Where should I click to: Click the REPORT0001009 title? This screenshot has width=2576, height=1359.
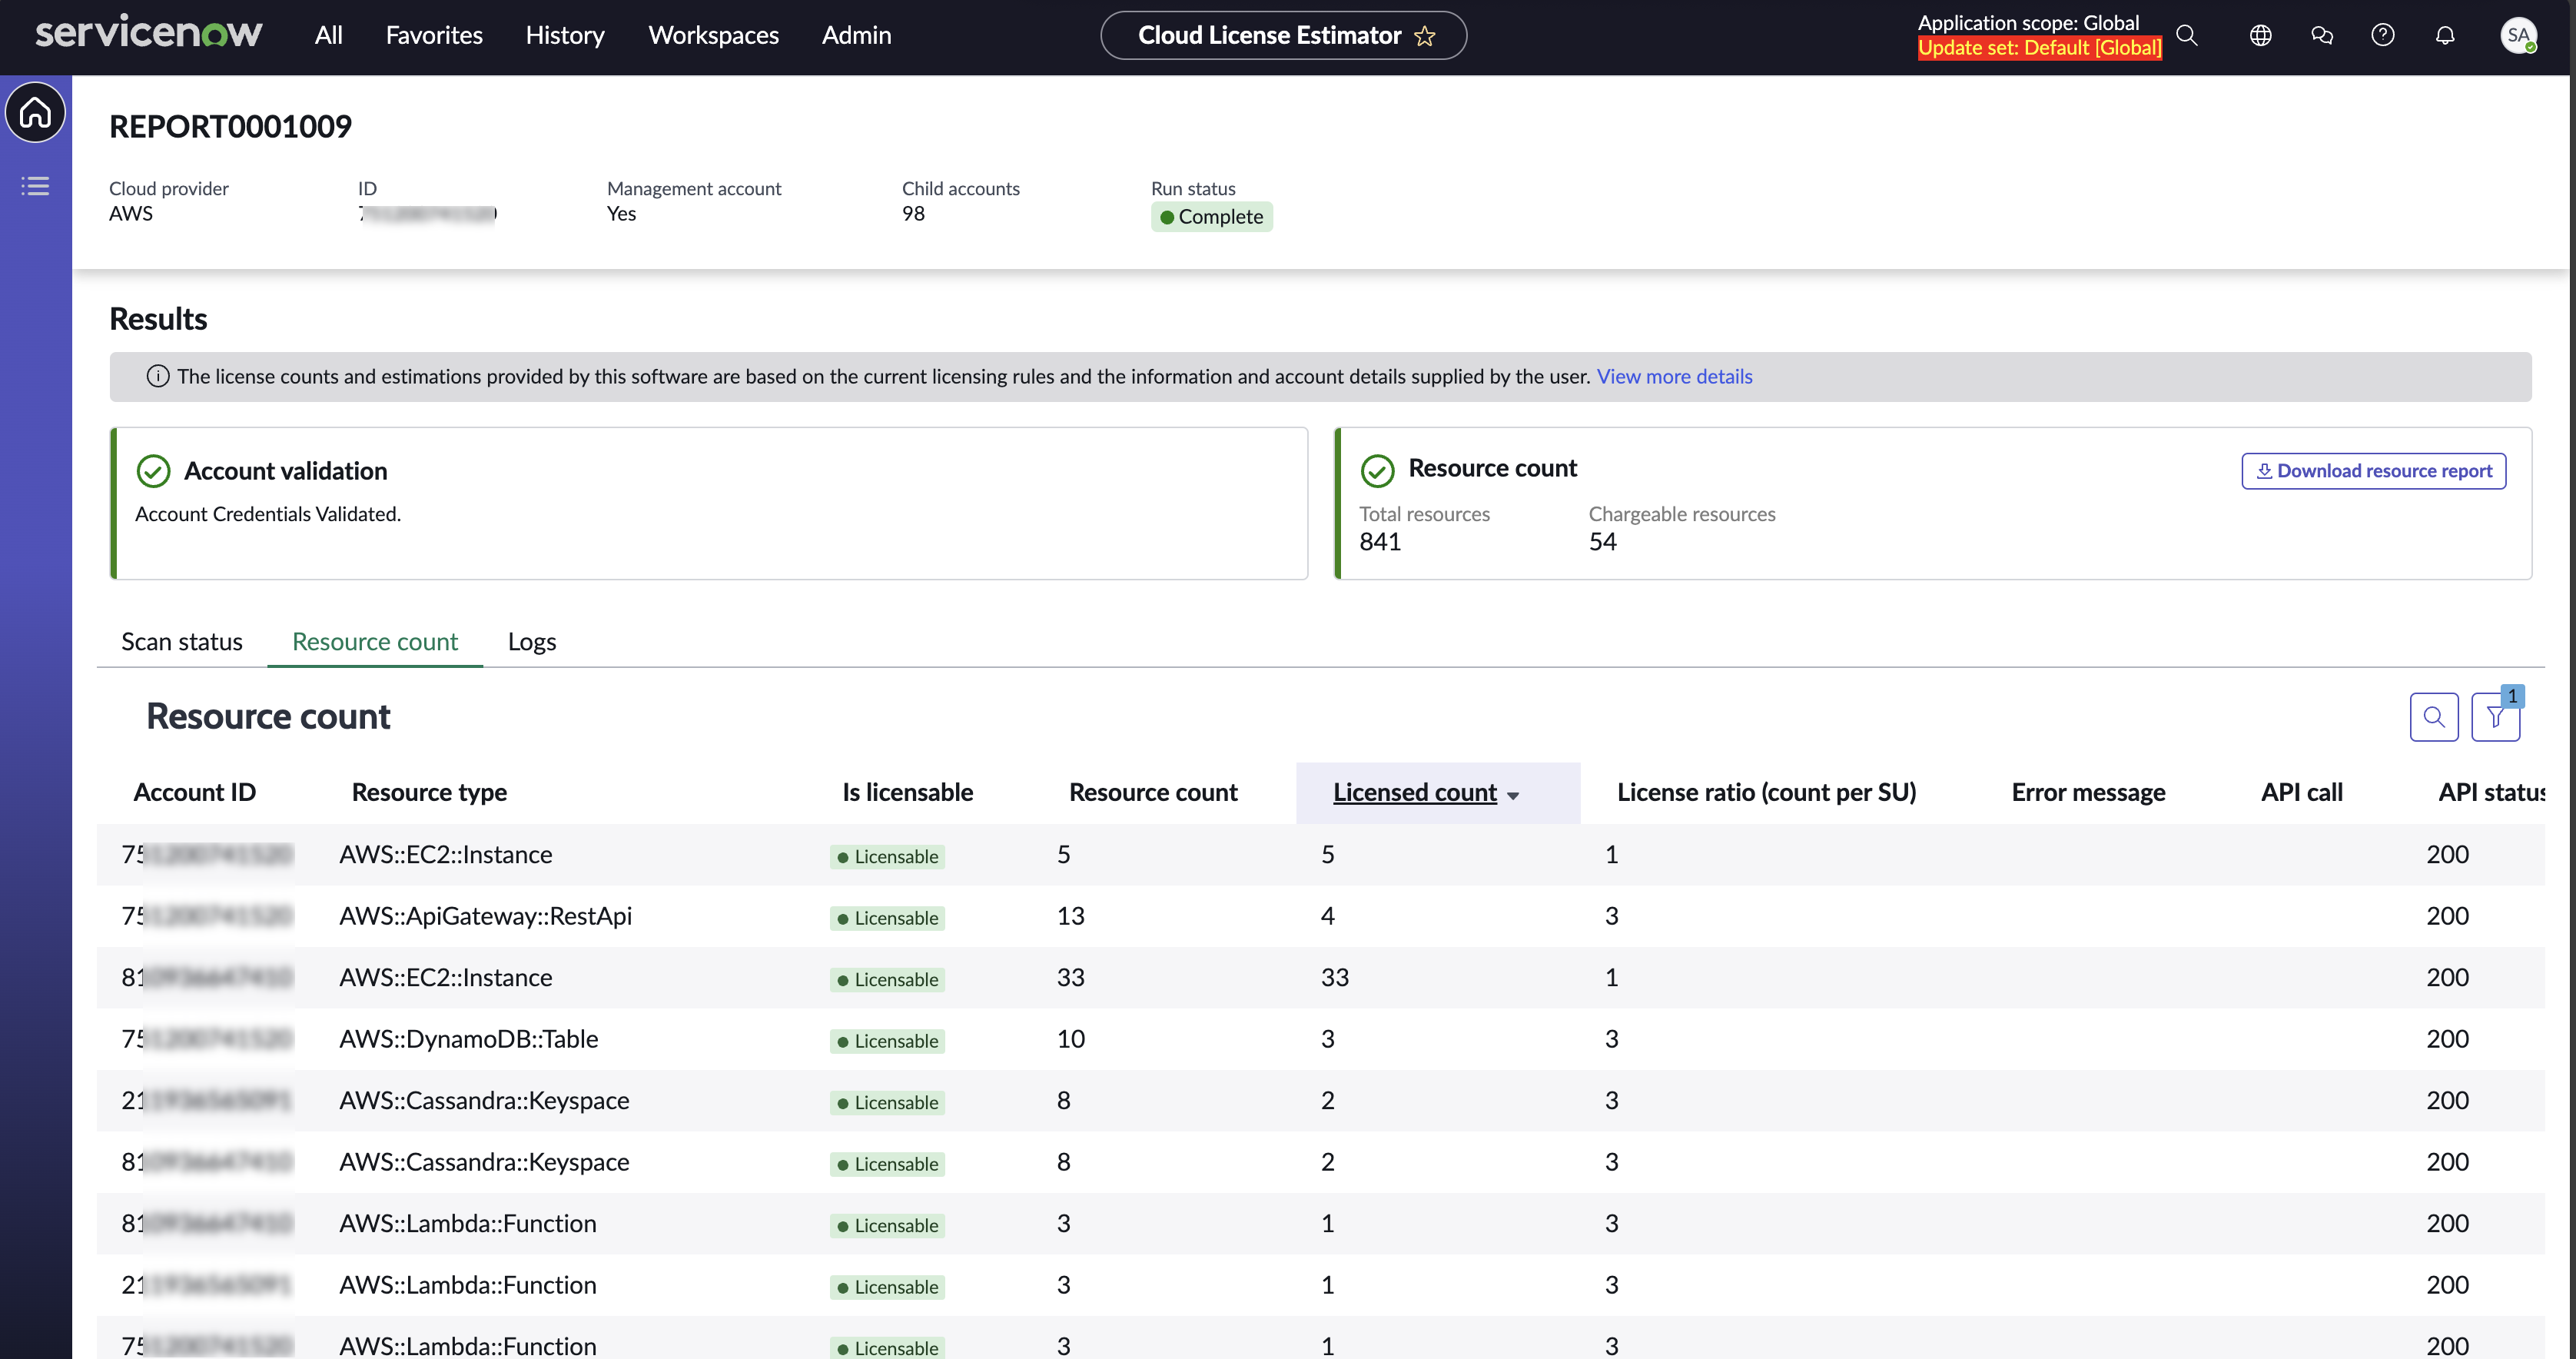[230, 127]
